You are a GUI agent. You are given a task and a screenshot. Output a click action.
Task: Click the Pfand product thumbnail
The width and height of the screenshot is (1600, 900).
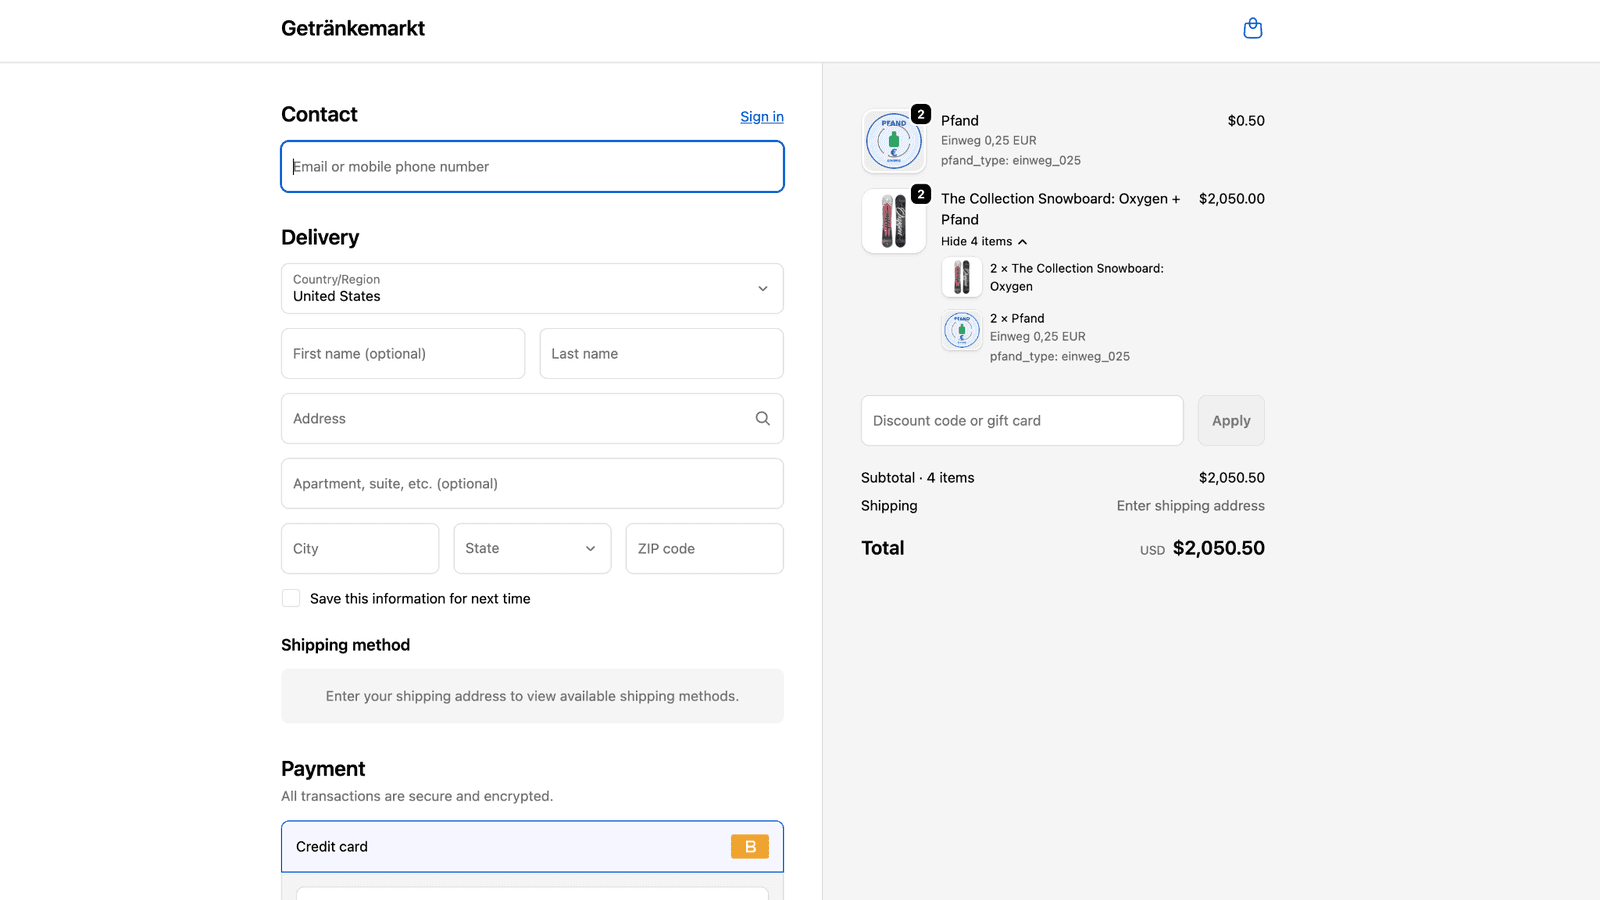tap(893, 140)
